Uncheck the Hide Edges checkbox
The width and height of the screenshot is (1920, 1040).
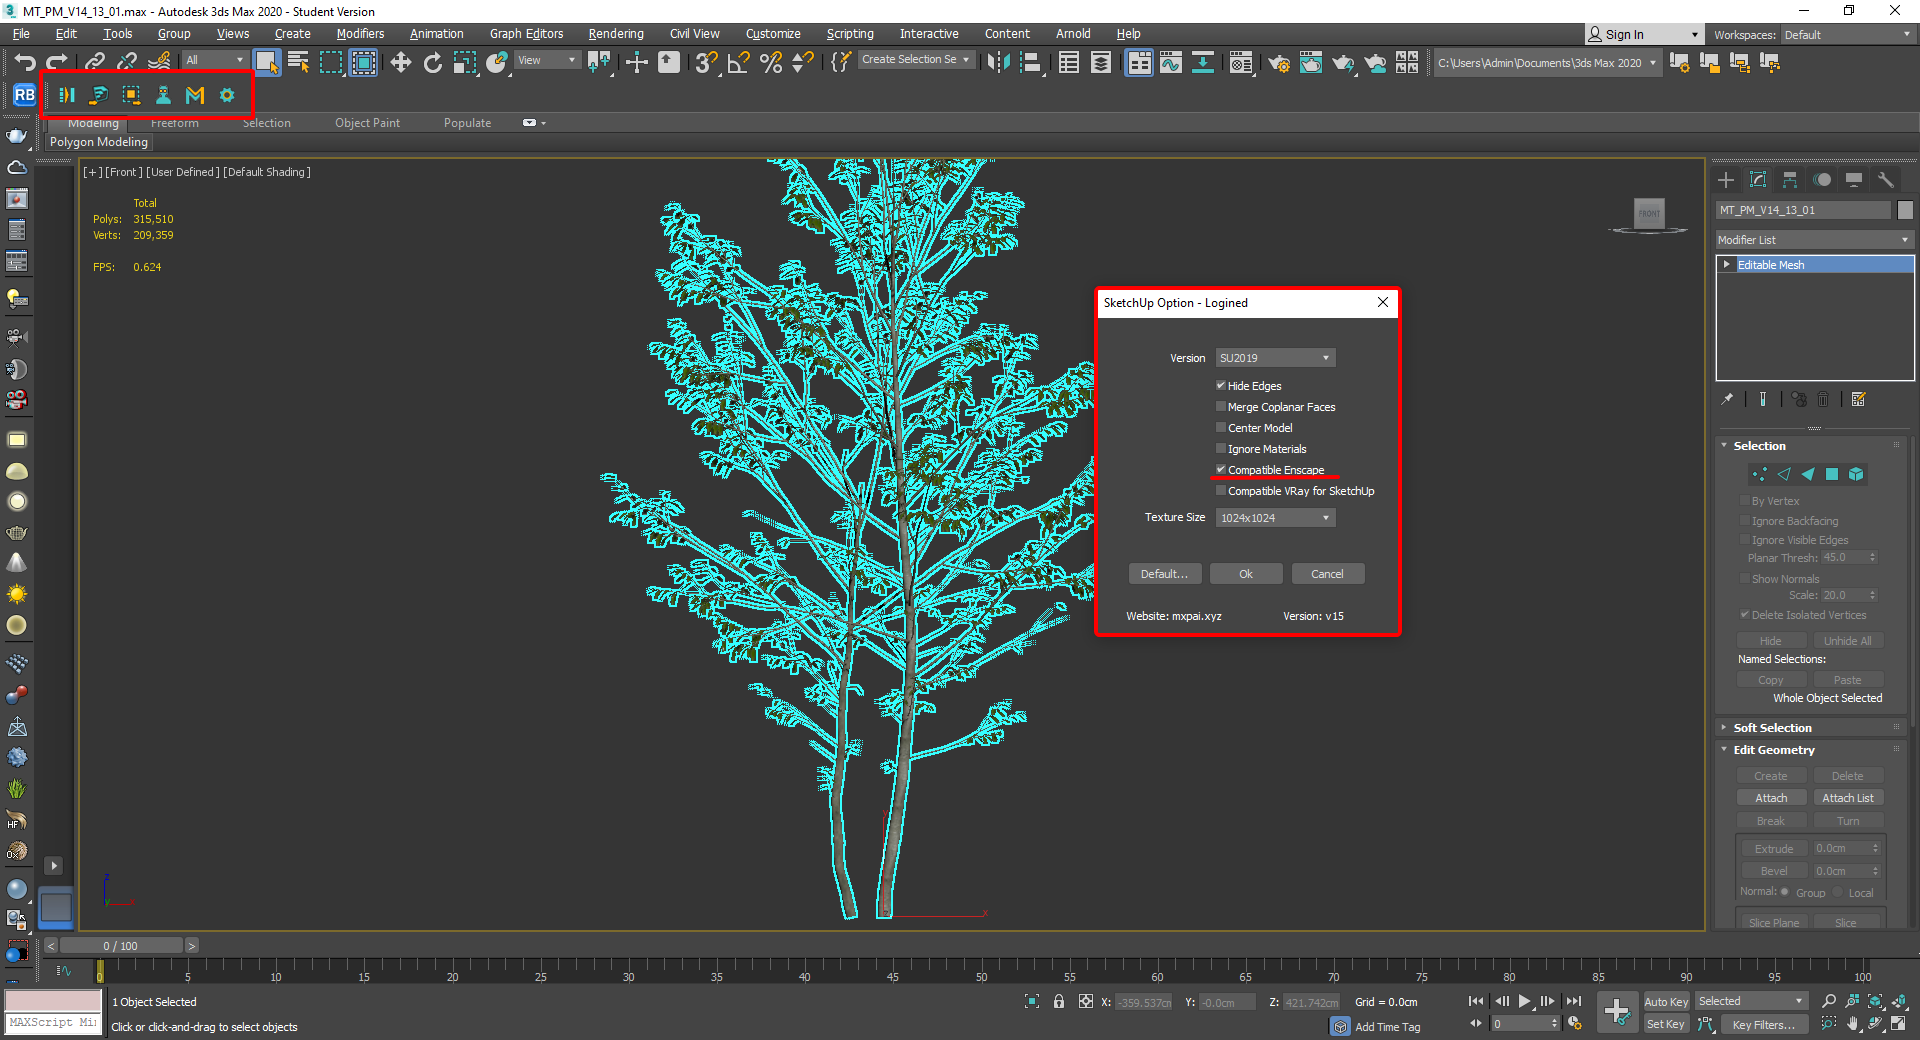pos(1221,385)
